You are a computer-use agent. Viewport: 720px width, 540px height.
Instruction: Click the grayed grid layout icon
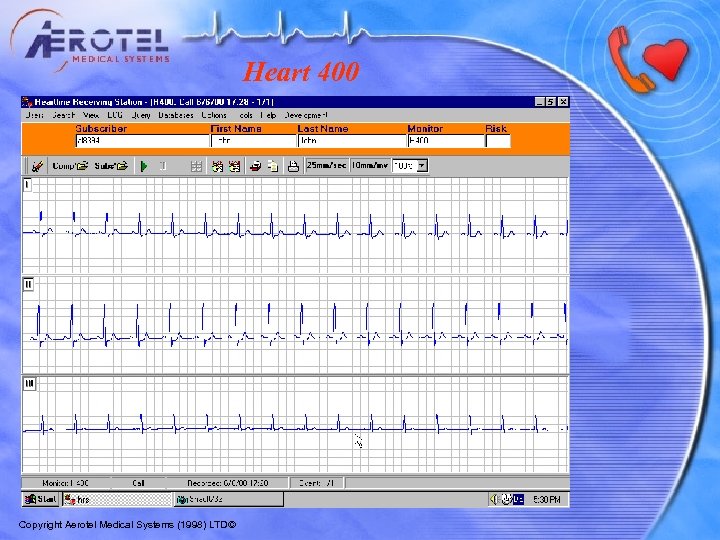click(x=196, y=166)
